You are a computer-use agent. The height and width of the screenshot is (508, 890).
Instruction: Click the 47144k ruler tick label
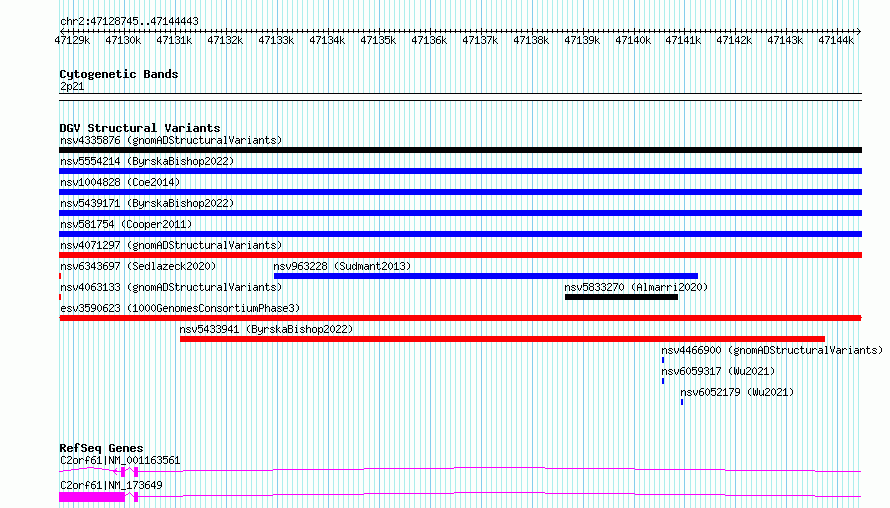click(x=837, y=40)
